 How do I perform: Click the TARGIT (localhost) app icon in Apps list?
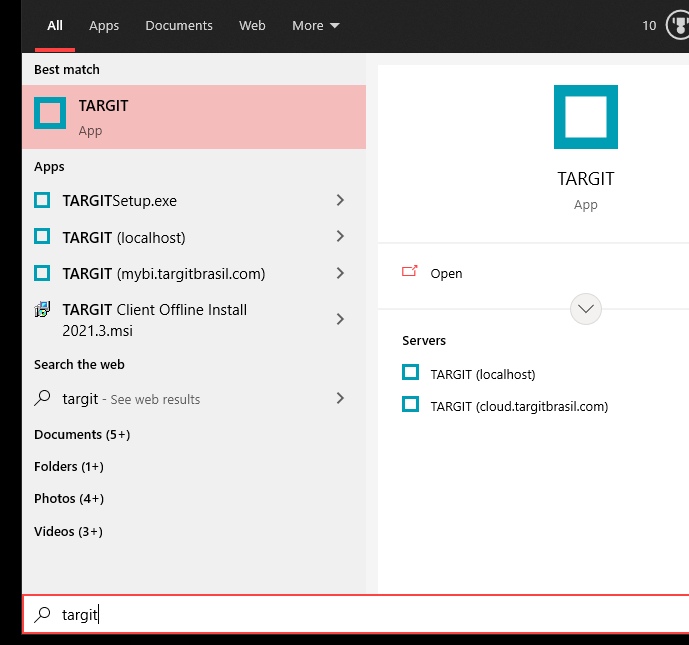pos(42,236)
